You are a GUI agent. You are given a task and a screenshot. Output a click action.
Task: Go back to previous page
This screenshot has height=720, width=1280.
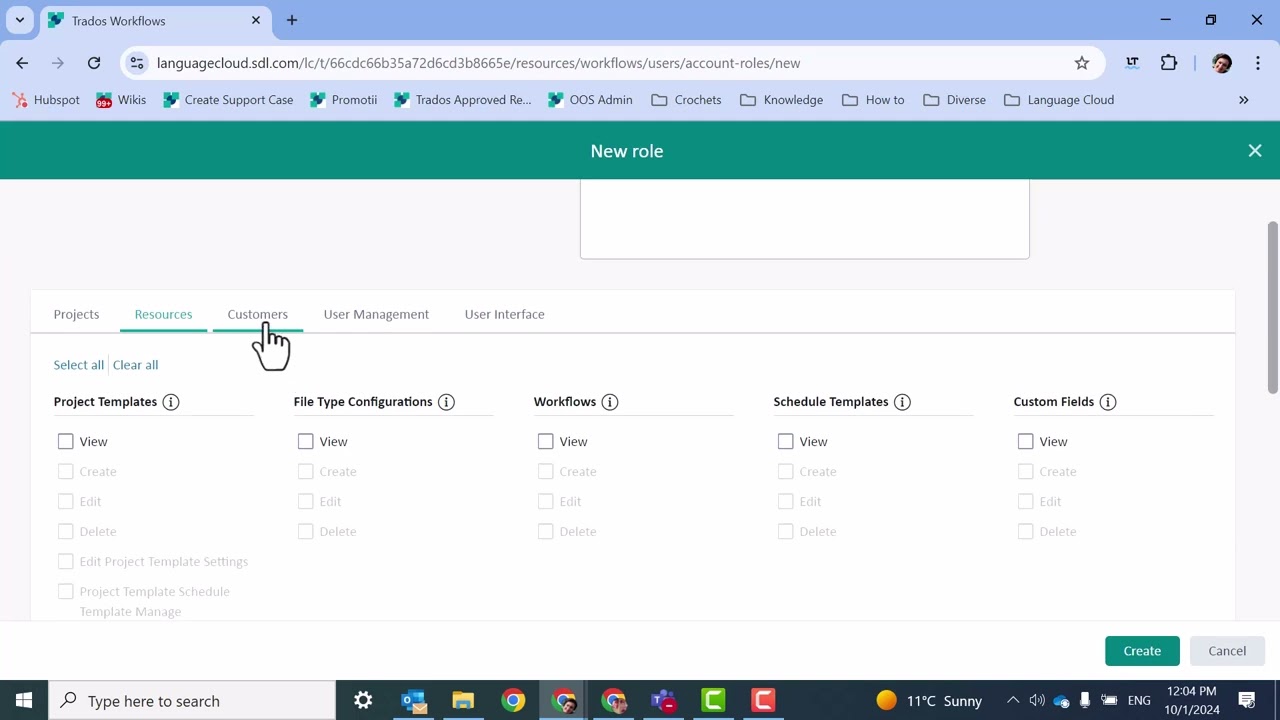click(x=22, y=63)
